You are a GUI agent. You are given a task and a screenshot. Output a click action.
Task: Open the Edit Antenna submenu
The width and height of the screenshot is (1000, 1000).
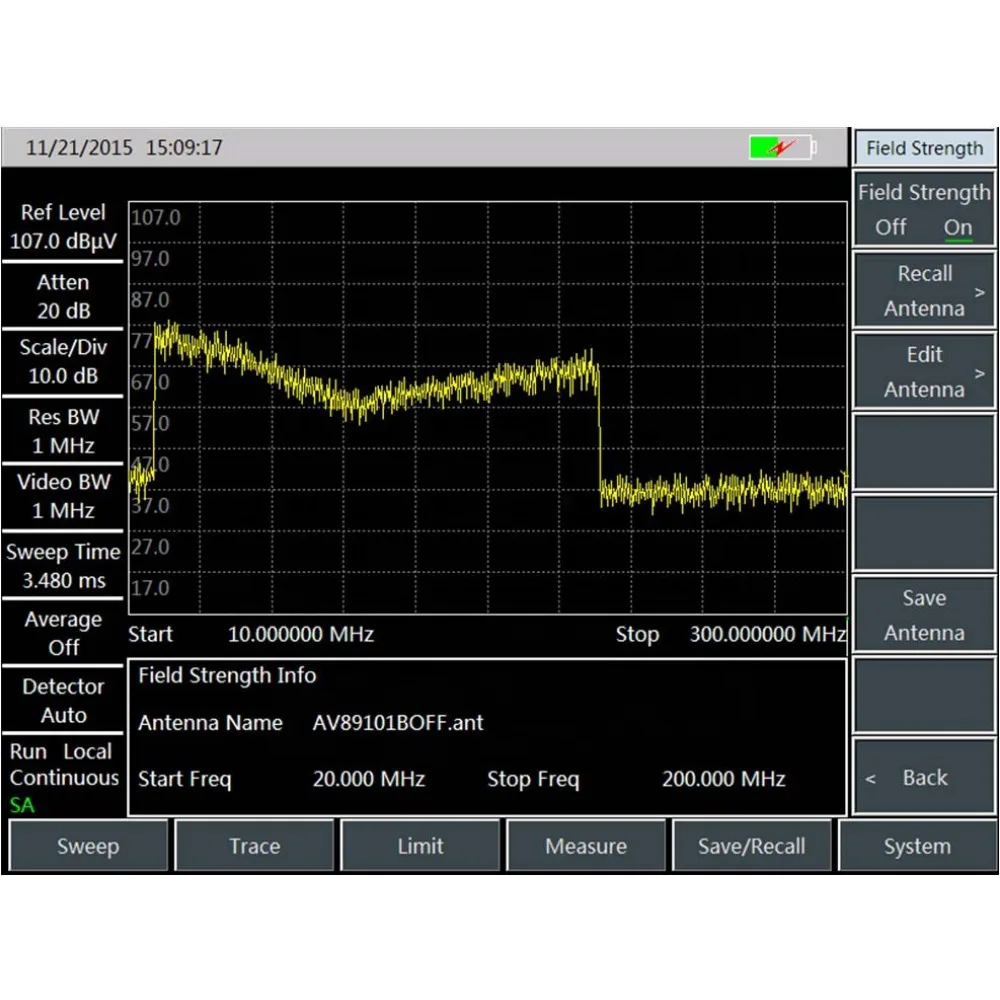pos(924,372)
